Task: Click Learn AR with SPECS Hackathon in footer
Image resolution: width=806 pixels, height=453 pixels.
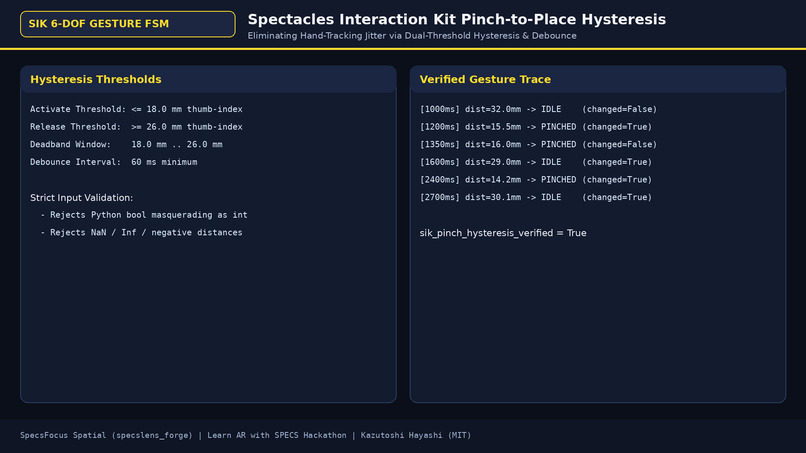Action: pyautogui.click(x=277, y=435)
